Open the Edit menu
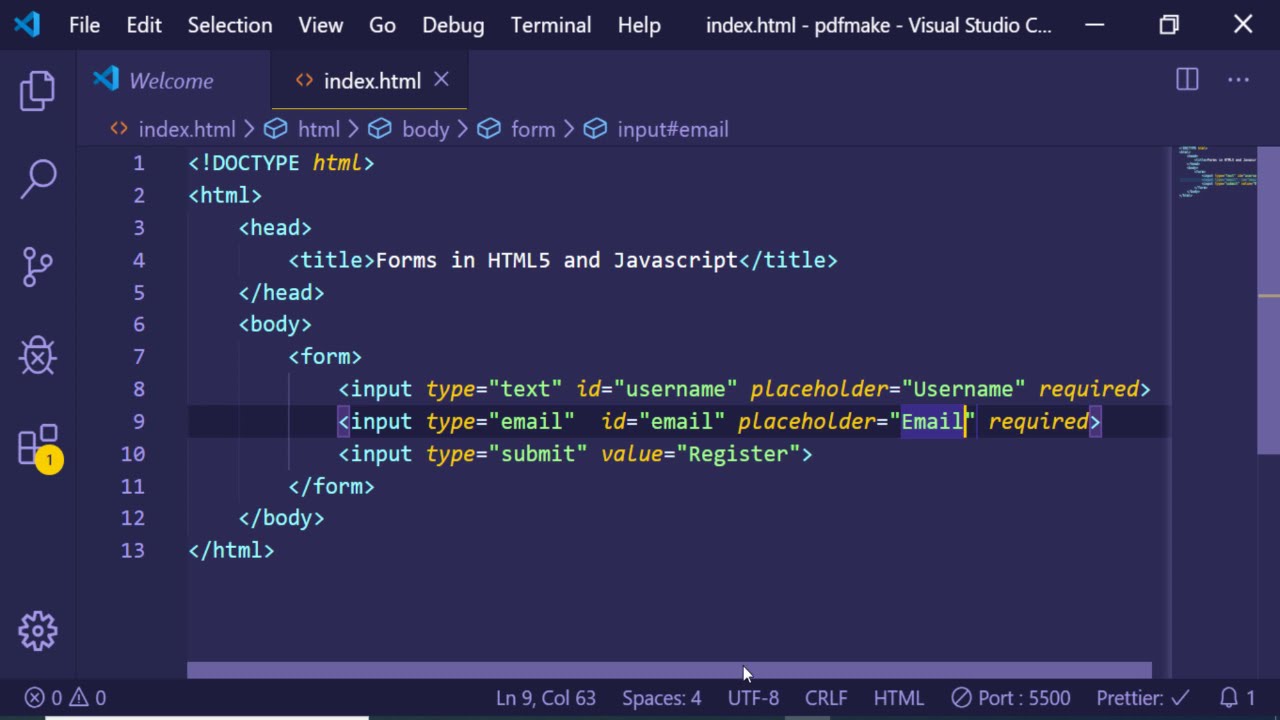Screen dimensions: 1280x720 [x=144, y=25]
